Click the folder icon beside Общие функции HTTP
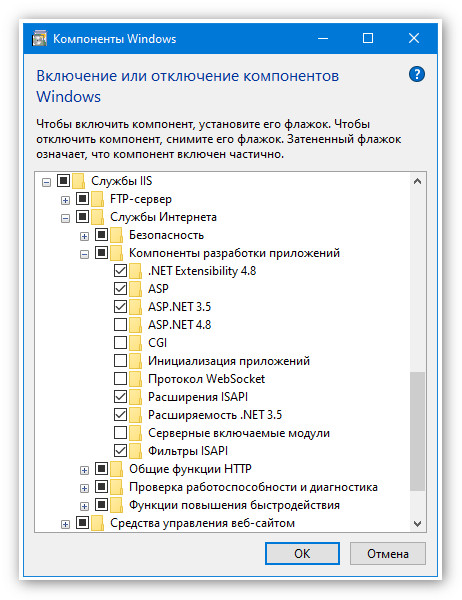 coord(117,468)
